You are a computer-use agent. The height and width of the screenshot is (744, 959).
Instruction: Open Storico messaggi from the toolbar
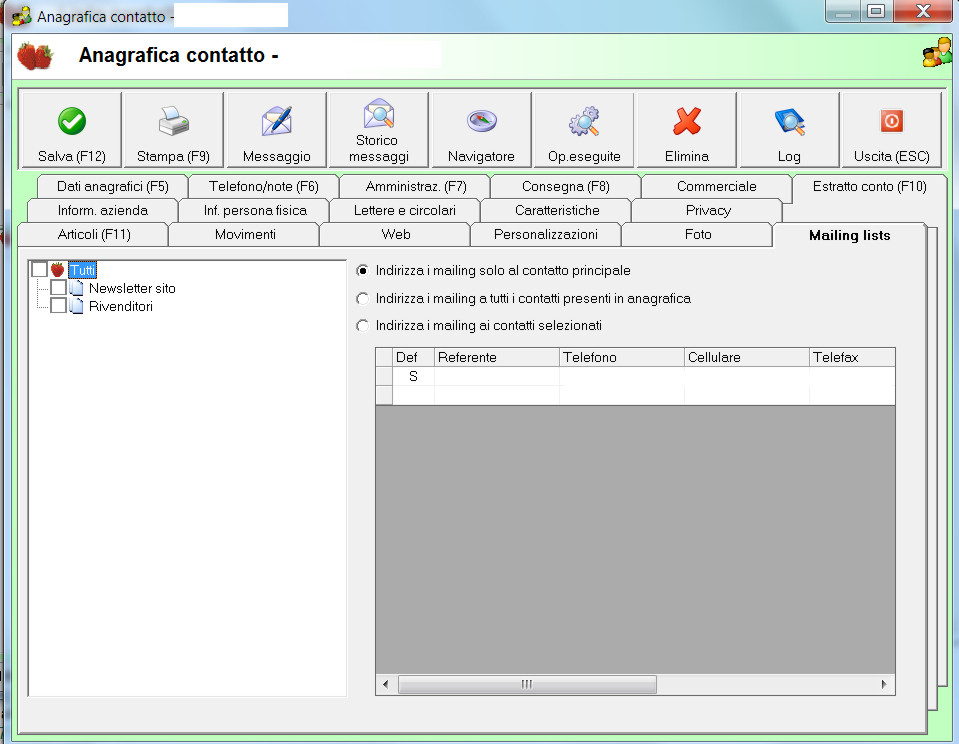click(x=379, y=130)
